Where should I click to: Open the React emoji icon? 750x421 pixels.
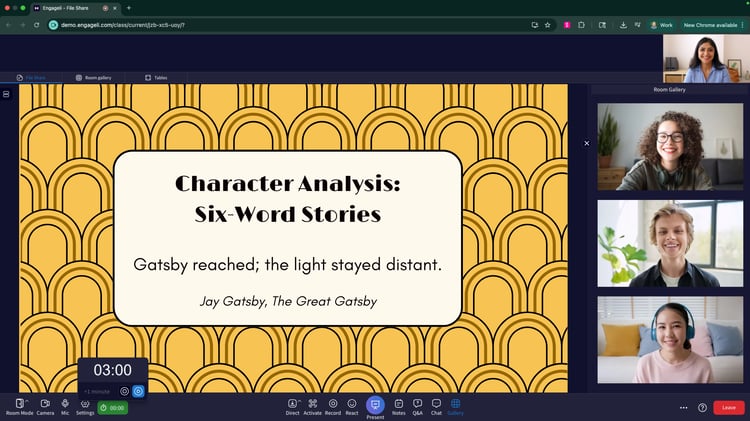(x=352, y=403)
